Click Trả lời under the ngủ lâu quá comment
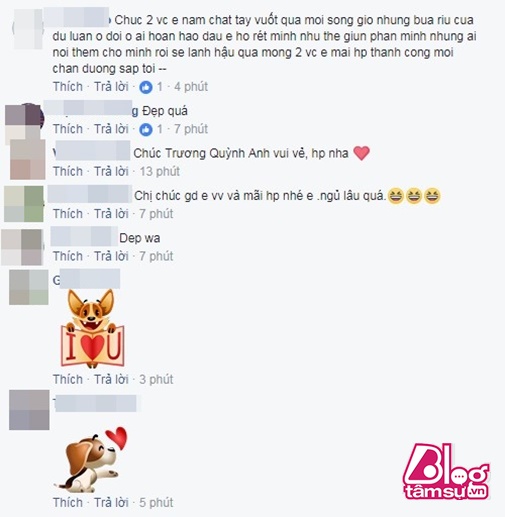Image resolution: width=505 pixels, height=517 pixels. (111, 214)
